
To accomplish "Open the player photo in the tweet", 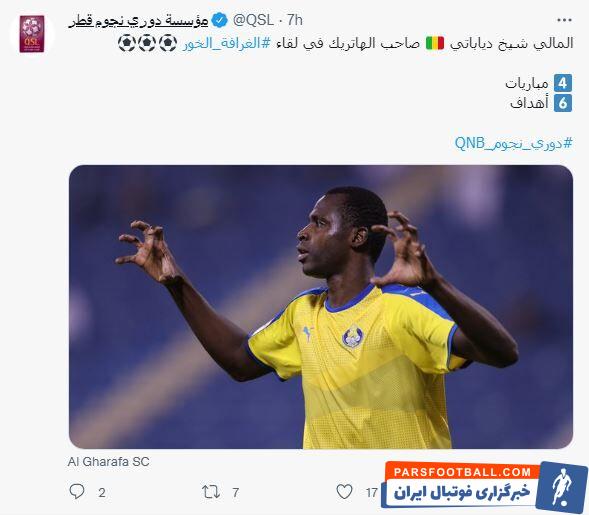I will point(321,307).
